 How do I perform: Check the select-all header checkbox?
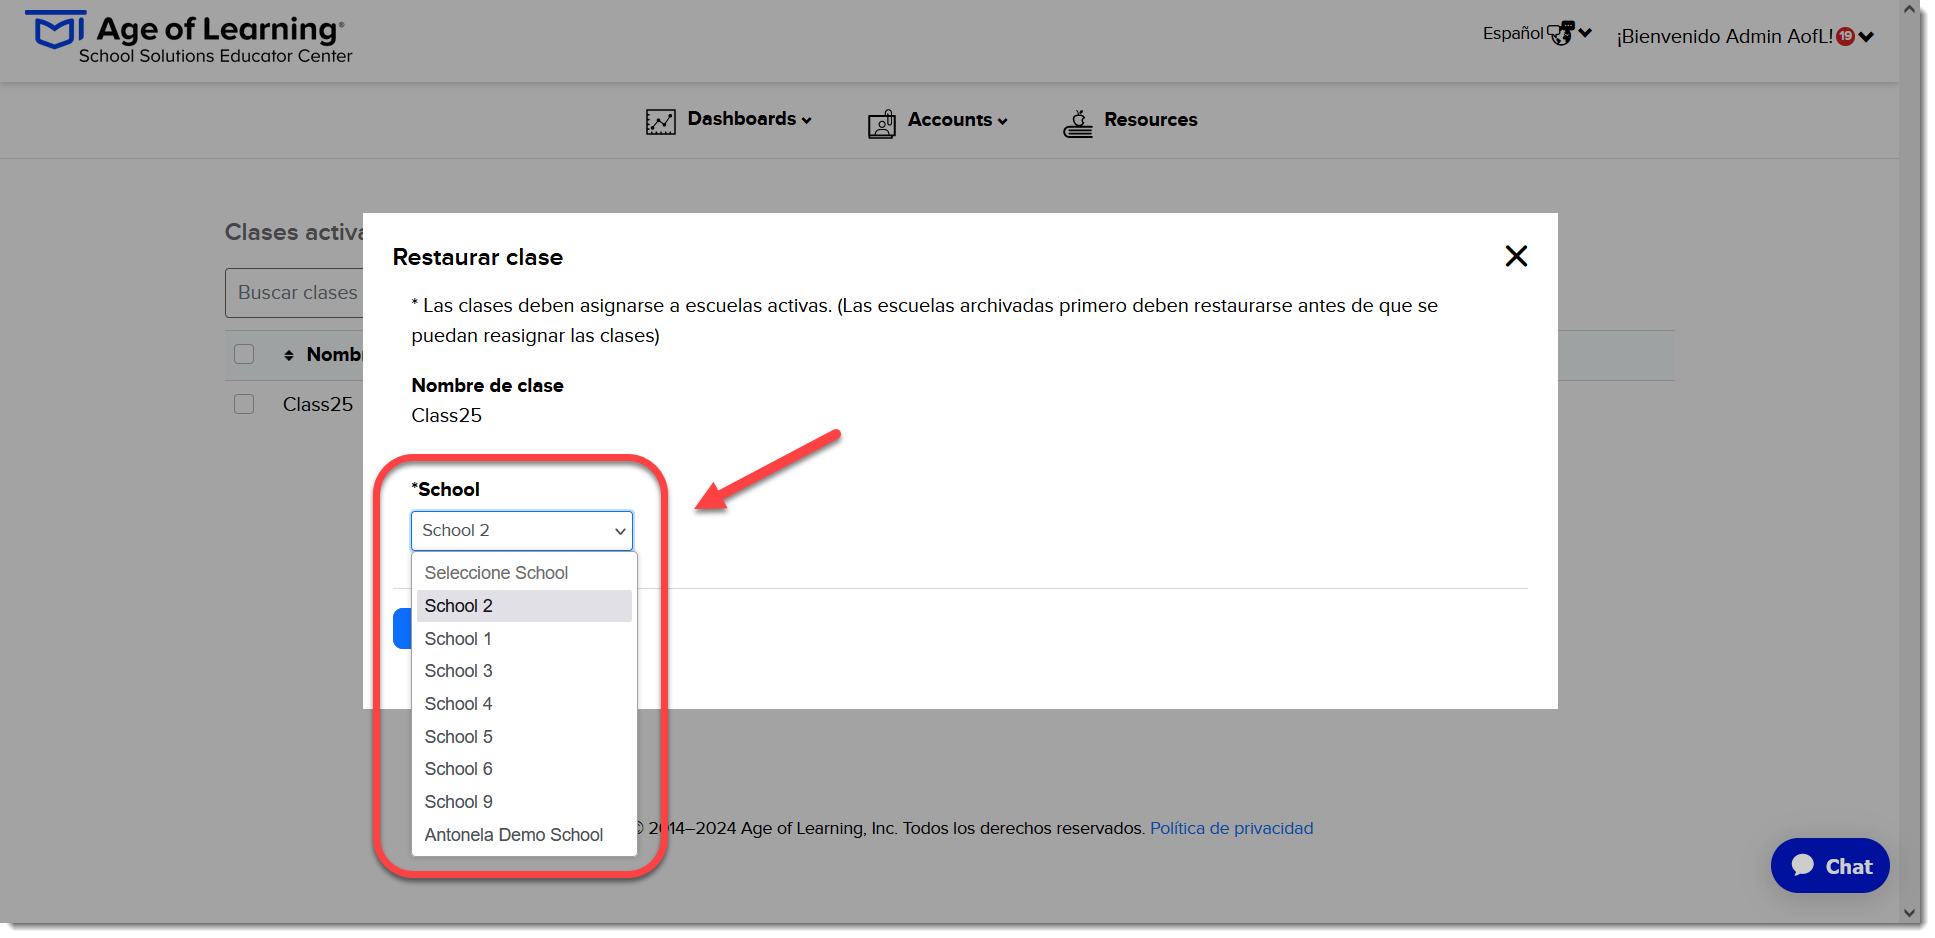coord(244,354)
